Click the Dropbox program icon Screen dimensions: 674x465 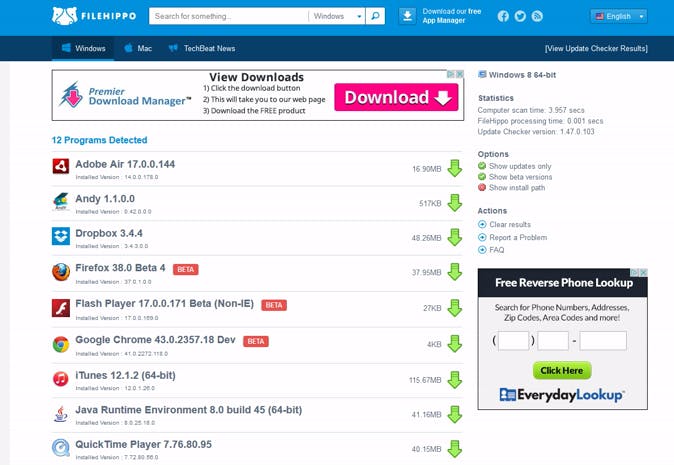tap(61, 236)
